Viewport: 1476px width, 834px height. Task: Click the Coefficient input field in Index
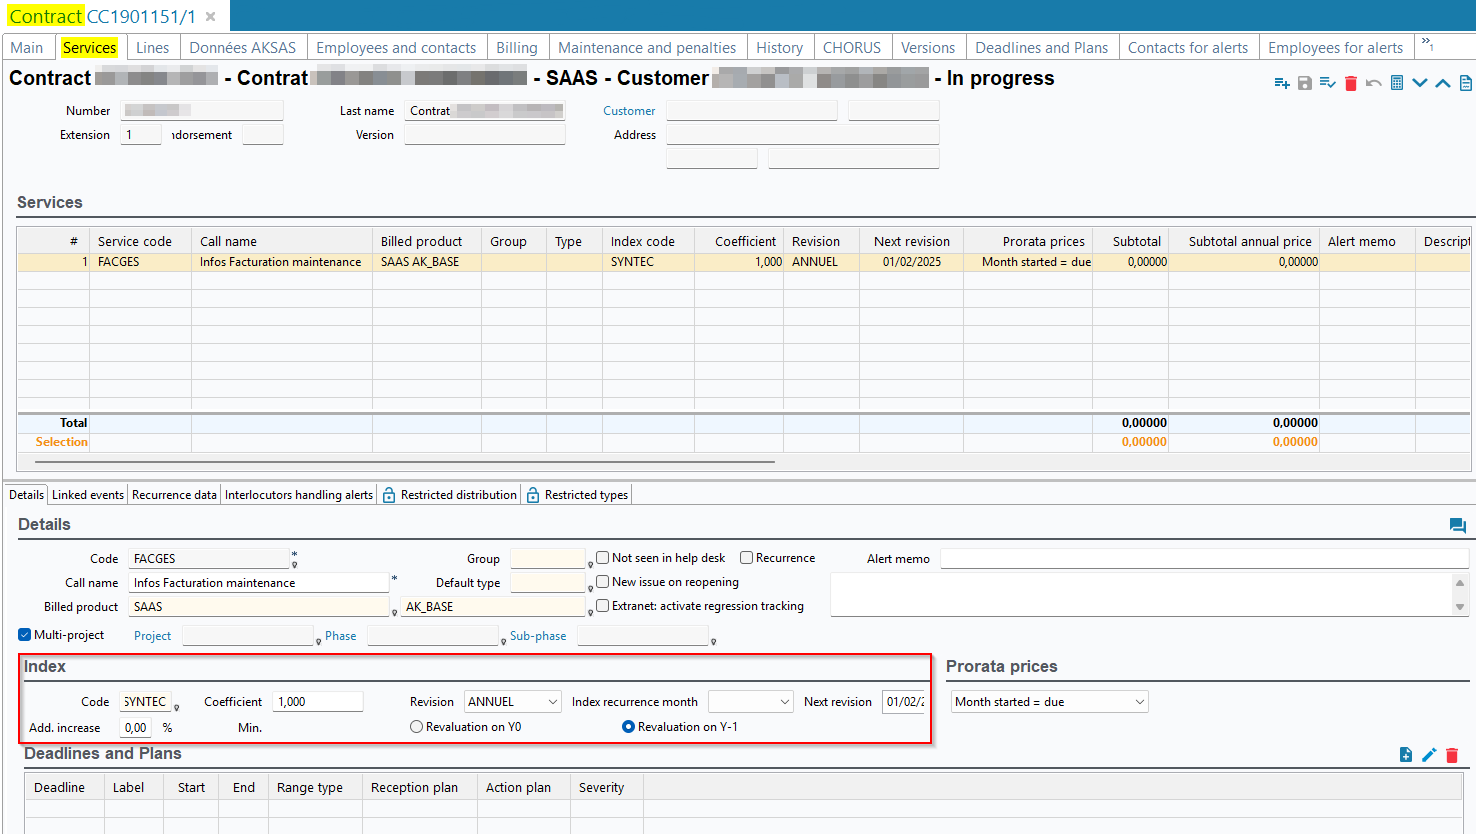click(x=318, y=702)
